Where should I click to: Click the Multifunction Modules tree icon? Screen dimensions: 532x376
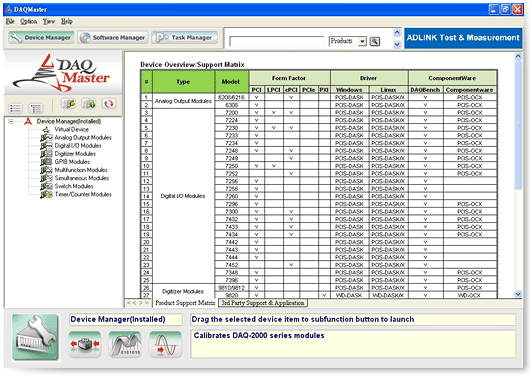pyautogui.click(x=46, y=170)
